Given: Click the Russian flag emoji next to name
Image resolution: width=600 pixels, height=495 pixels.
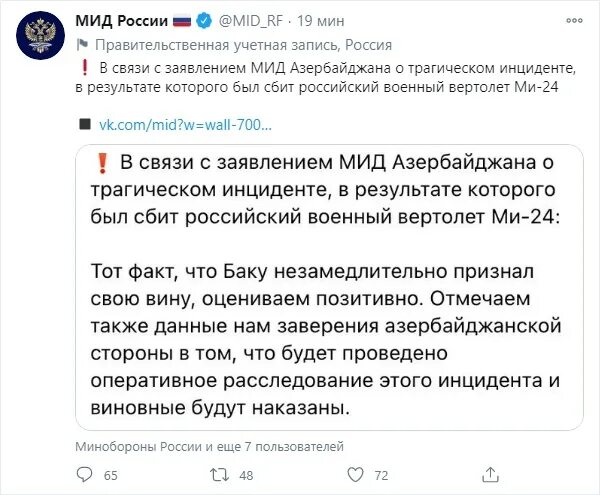Looking at the screenshot, I should (182, 21).
